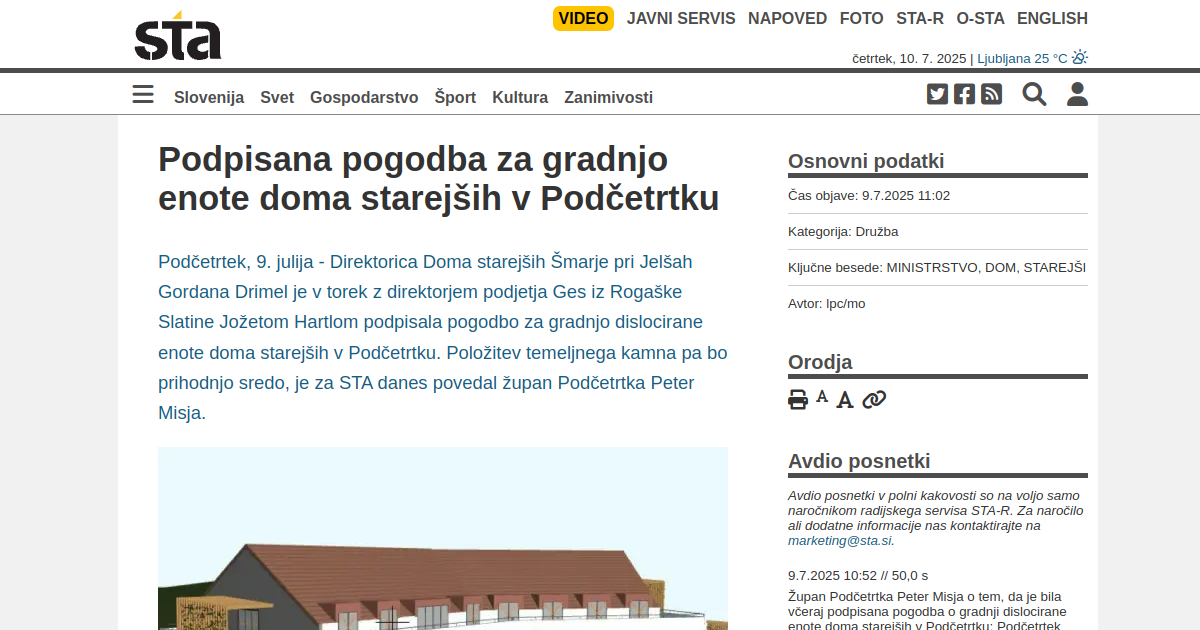Click the search magnifier icon

point(1034,94)
